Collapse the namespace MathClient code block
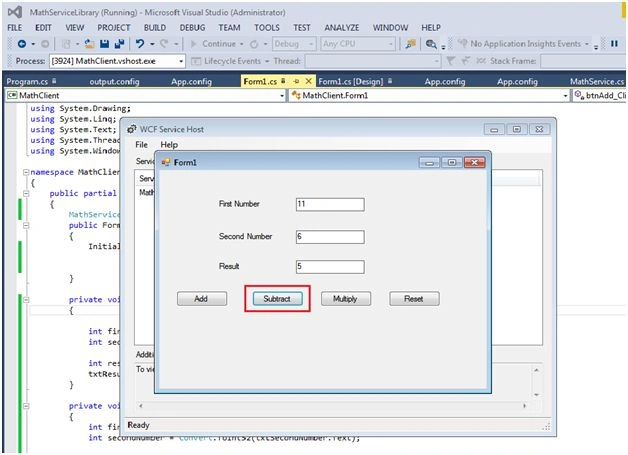Image resolution: width=628 pixels, height=455 pixels. 26,172
